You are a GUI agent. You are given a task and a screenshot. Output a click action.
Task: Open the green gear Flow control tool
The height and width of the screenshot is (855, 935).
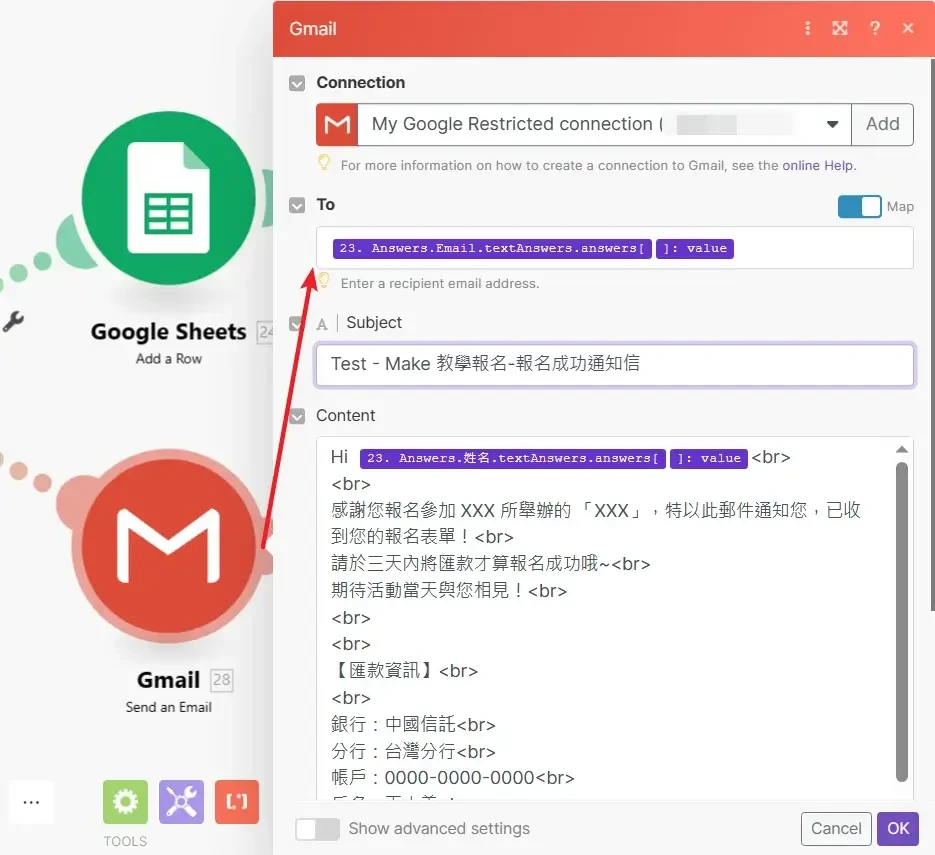125,801
